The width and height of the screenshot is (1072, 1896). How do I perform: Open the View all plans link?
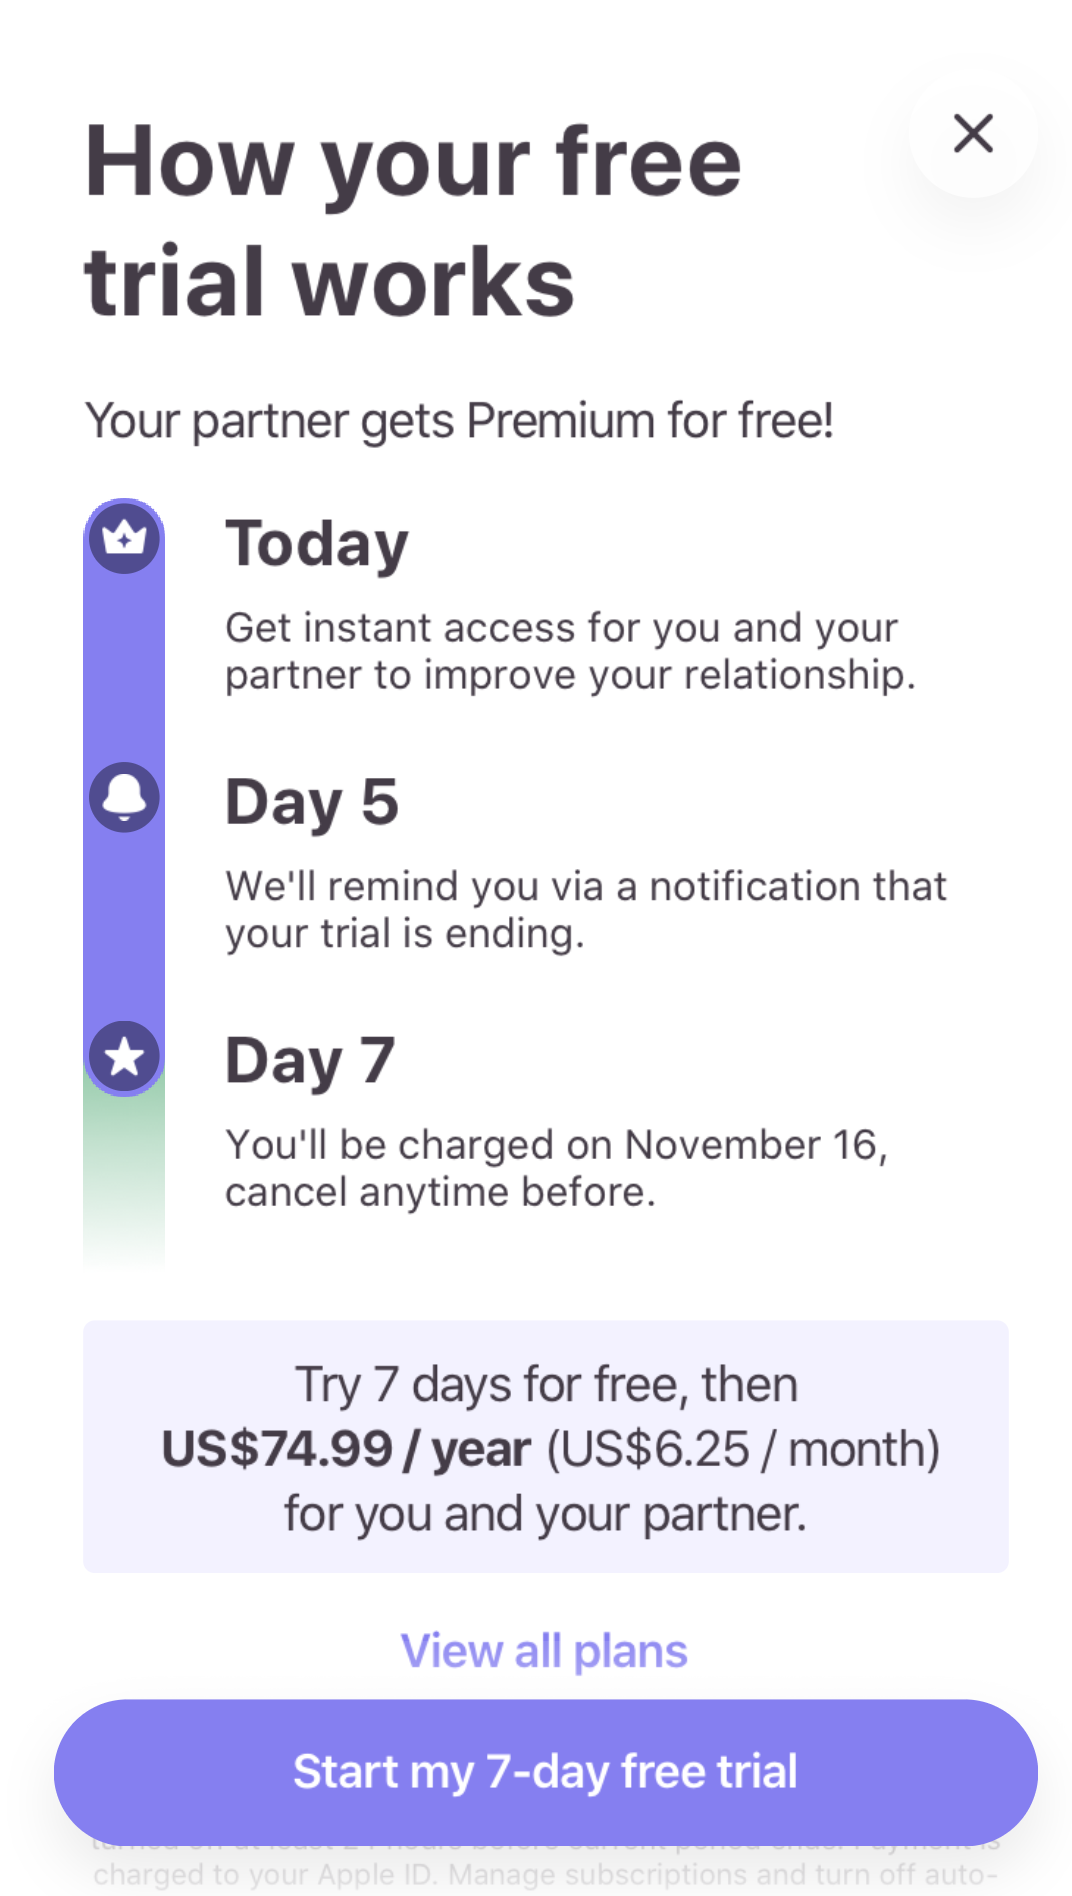544,1651
